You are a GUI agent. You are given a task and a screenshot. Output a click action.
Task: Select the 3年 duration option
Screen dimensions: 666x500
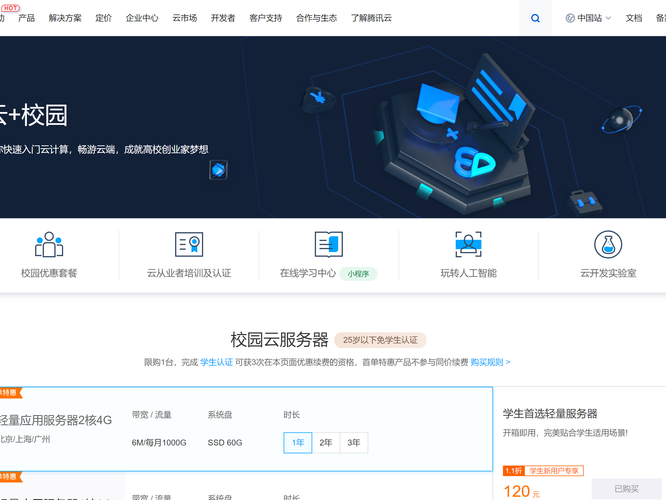click(354, 443)
